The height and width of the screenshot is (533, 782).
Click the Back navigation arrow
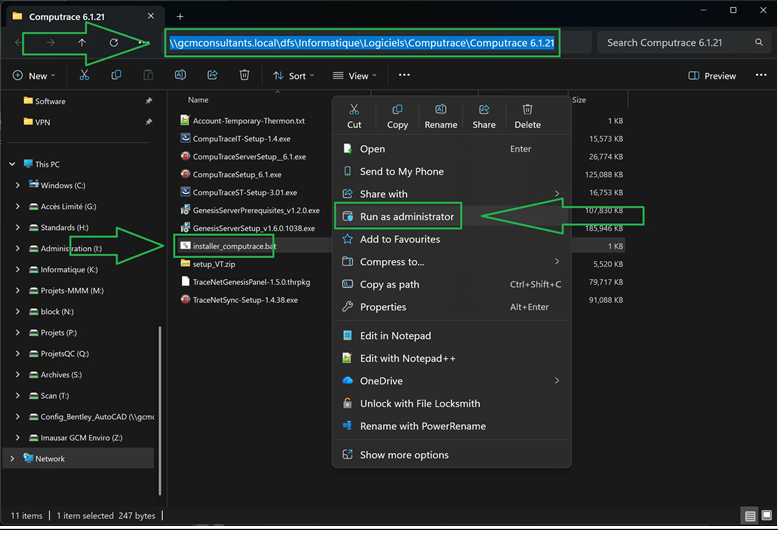coord(18,43)
